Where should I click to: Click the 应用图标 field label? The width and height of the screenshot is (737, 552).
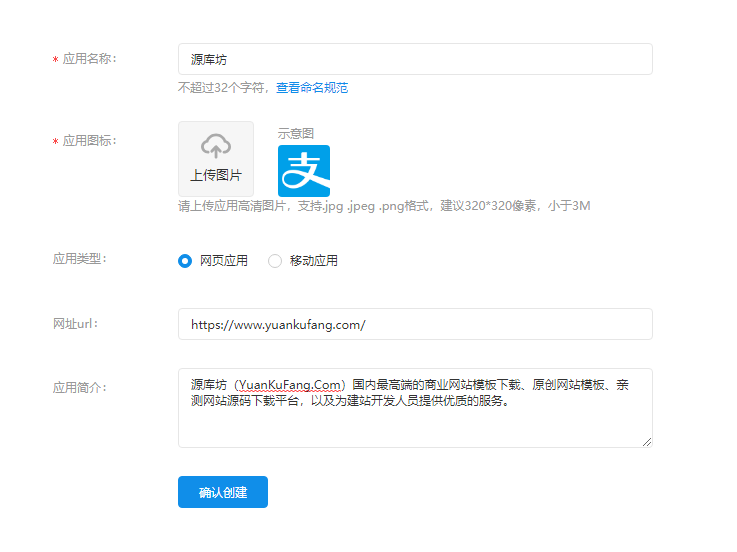89,141
